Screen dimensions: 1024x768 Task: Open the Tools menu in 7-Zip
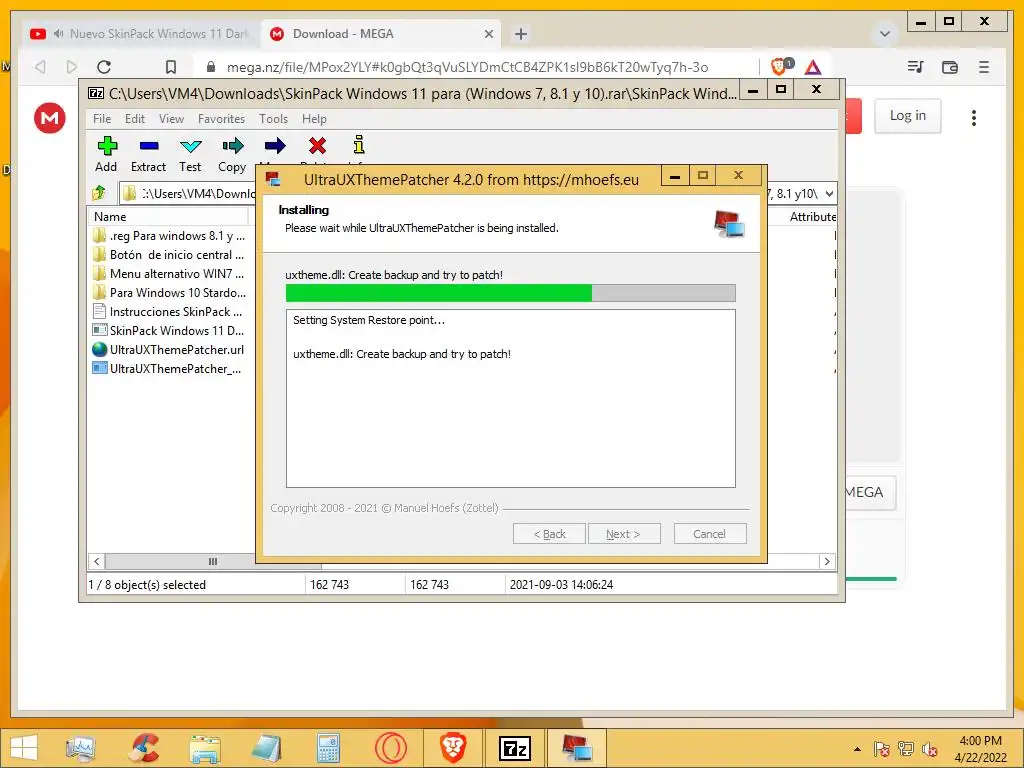[x=273, y=119]
